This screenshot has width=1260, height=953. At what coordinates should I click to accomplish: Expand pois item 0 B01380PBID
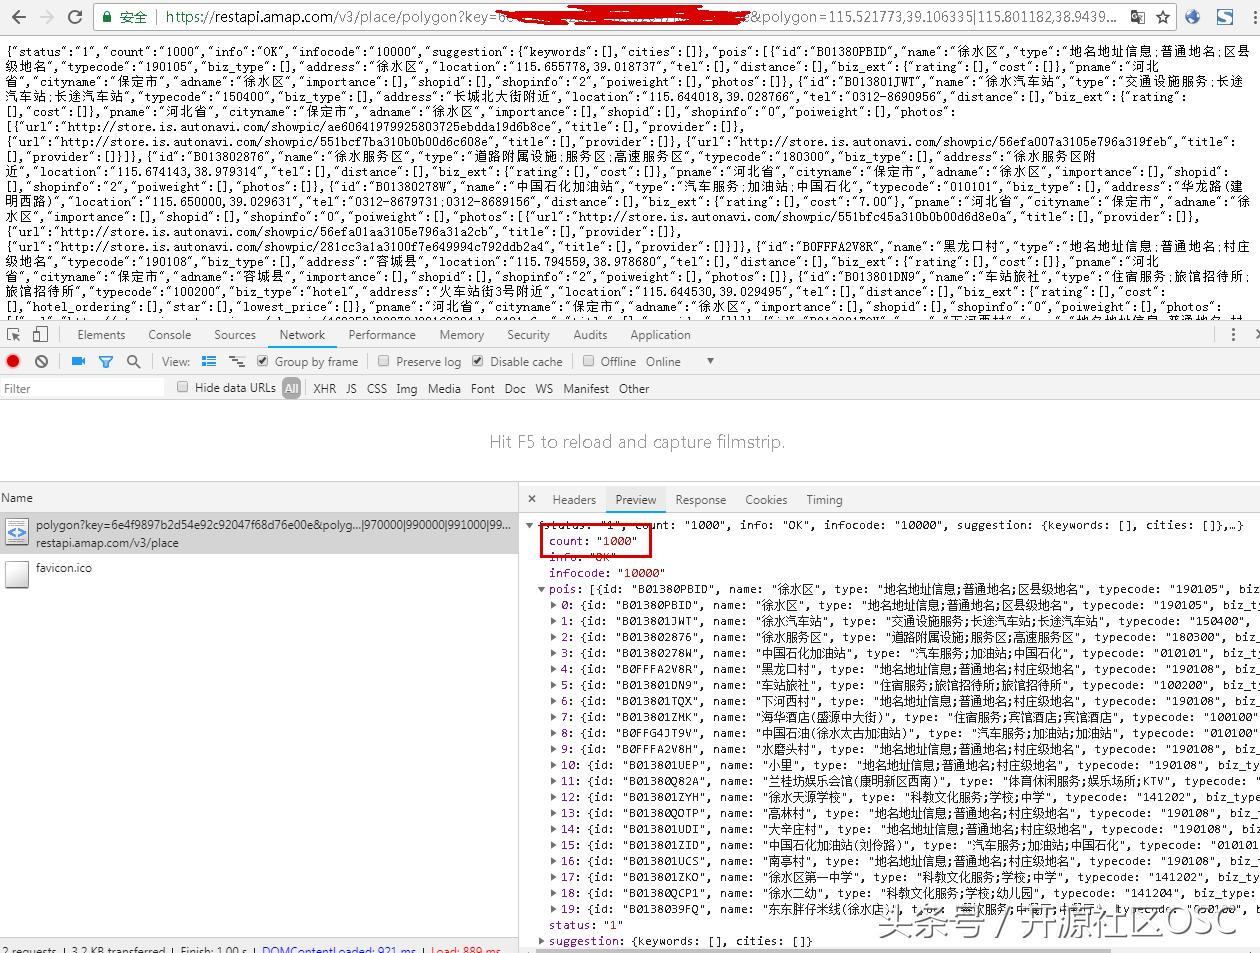coord(554,605)
